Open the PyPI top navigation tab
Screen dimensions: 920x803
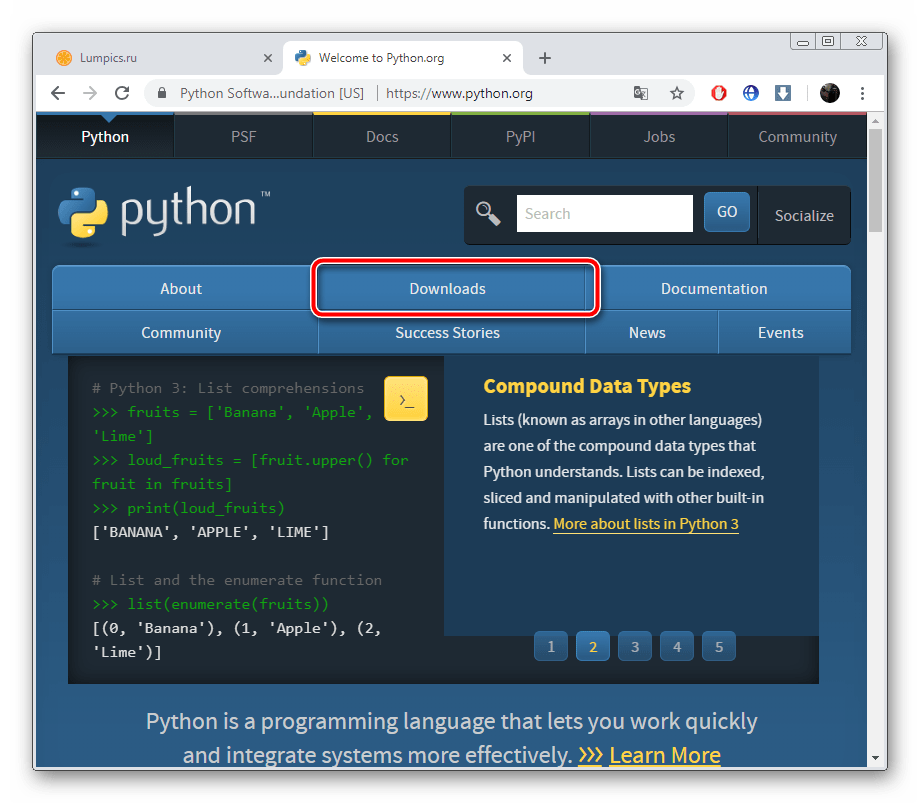[520, 137]
